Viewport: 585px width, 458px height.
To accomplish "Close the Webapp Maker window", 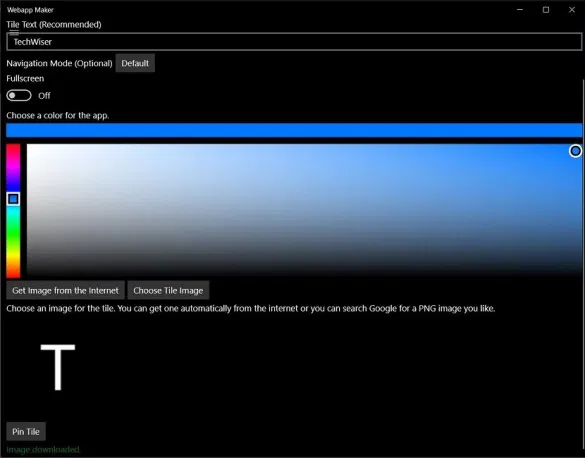I will pyautogui.click(x=572, y=10).
